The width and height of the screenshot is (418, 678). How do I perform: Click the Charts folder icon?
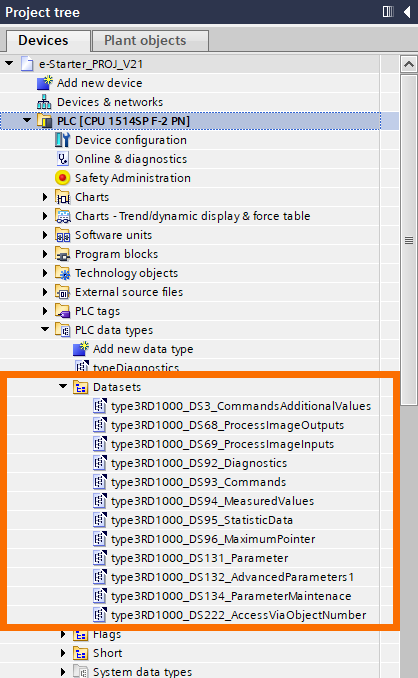[63, 197]
